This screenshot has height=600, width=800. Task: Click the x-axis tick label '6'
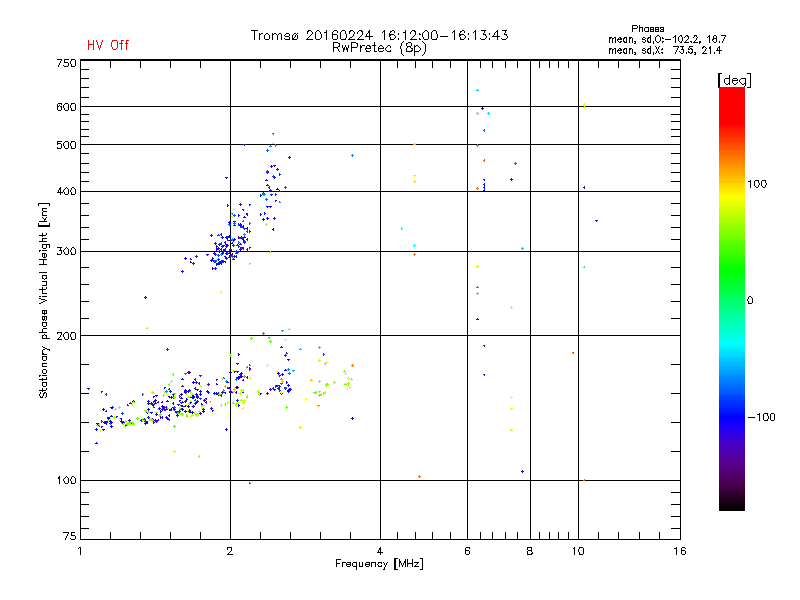(x=467, y=551)
